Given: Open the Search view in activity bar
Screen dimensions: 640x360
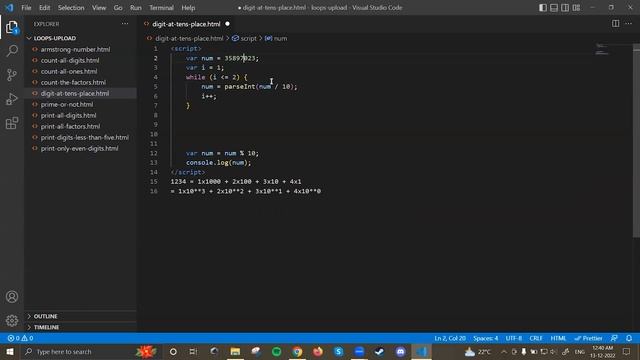Looking at the screenshot, I should [12, 51].
